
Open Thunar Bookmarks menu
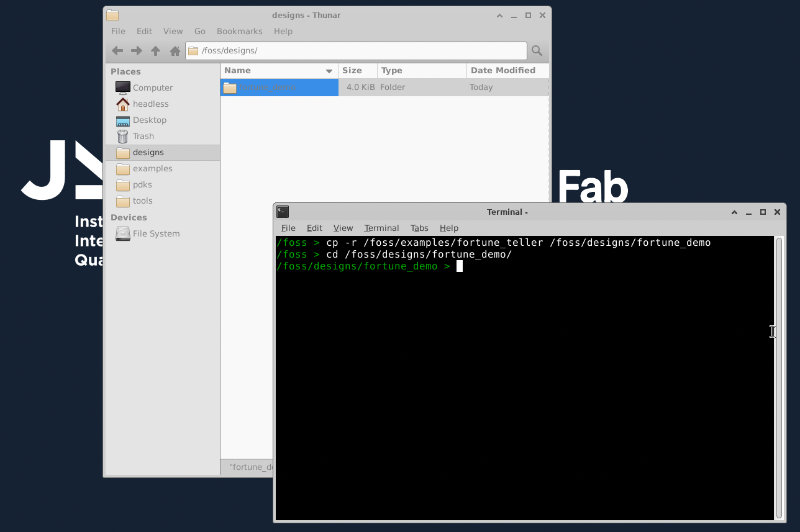239,31
